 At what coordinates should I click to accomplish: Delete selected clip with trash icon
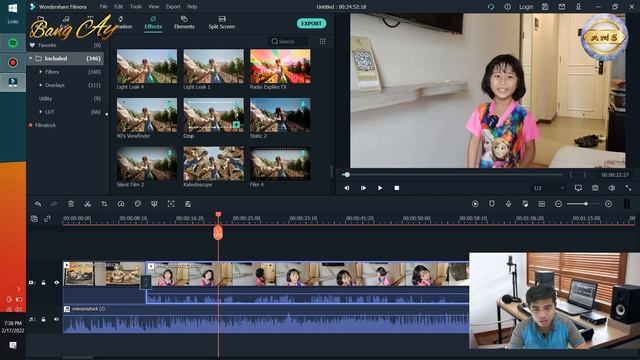click(x=71, y=204)
